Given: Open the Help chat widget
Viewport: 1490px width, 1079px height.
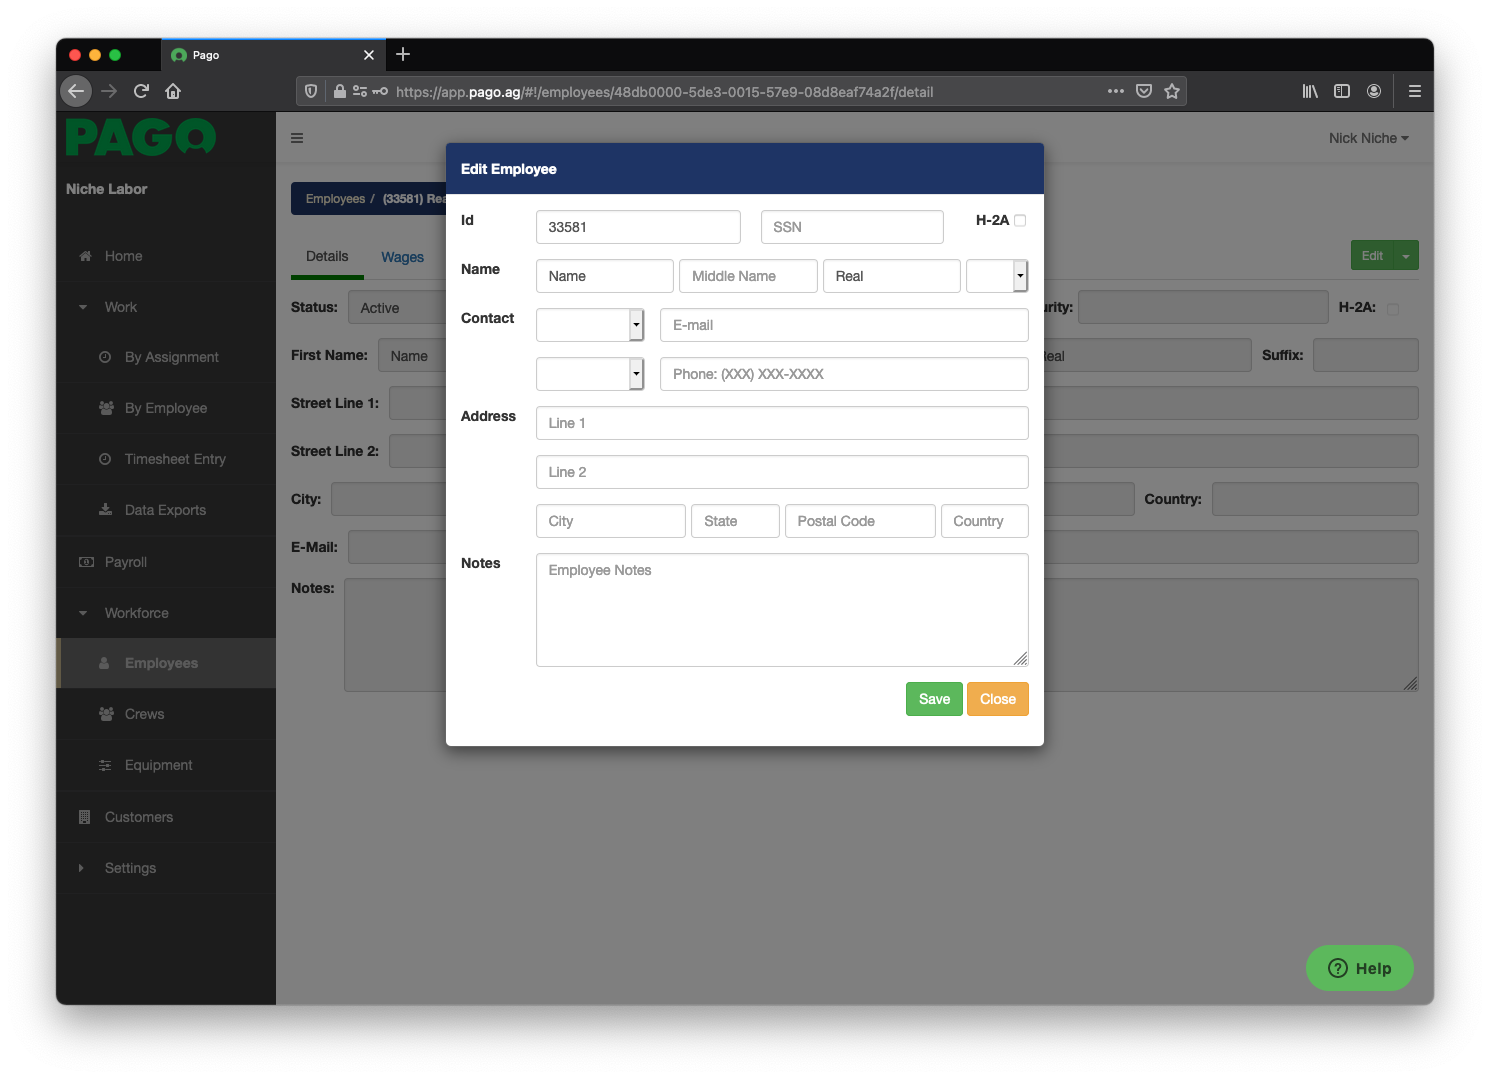Looking at the screenshot, I should pyautogui.click(x=1359, y=968).
